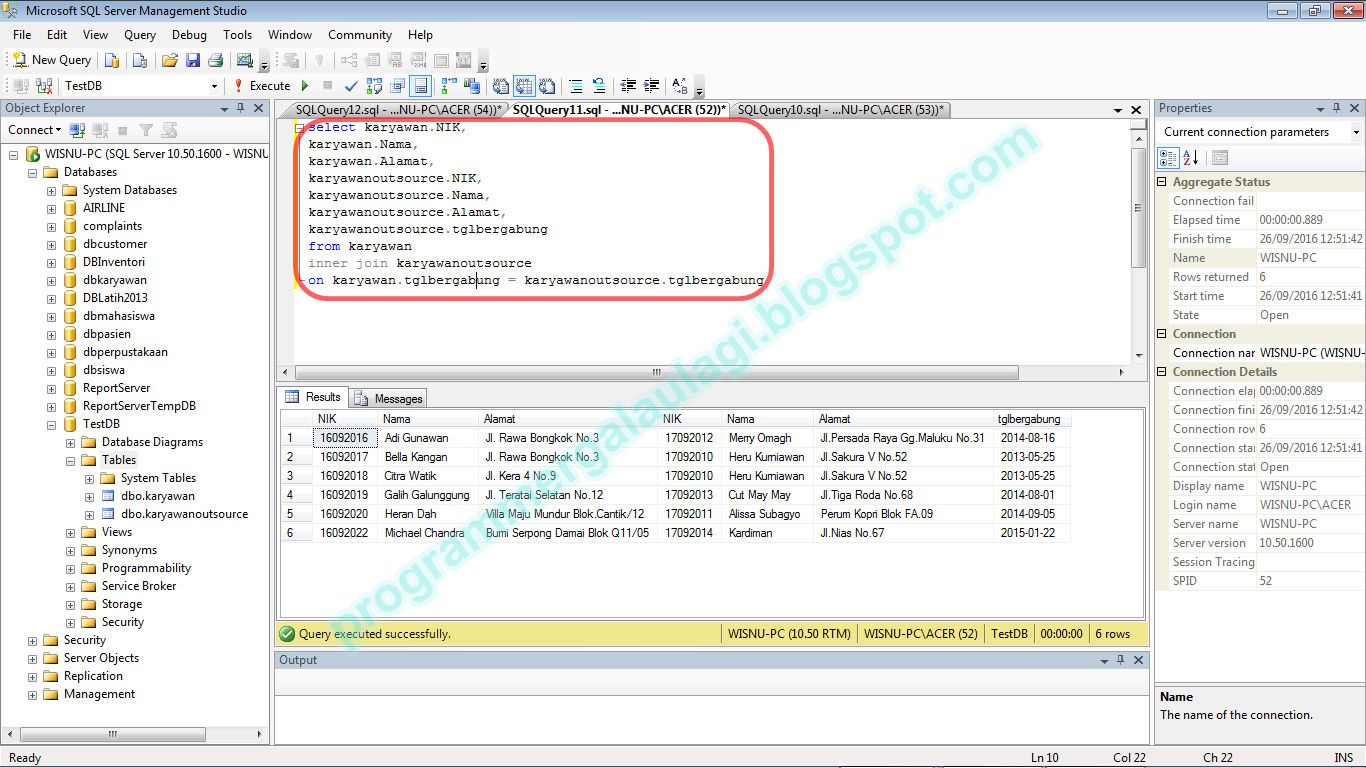This screenshot has height=768, width=1366.
Task: Click the Categorized view icon in Properties
Action: tap(1167, 157)
